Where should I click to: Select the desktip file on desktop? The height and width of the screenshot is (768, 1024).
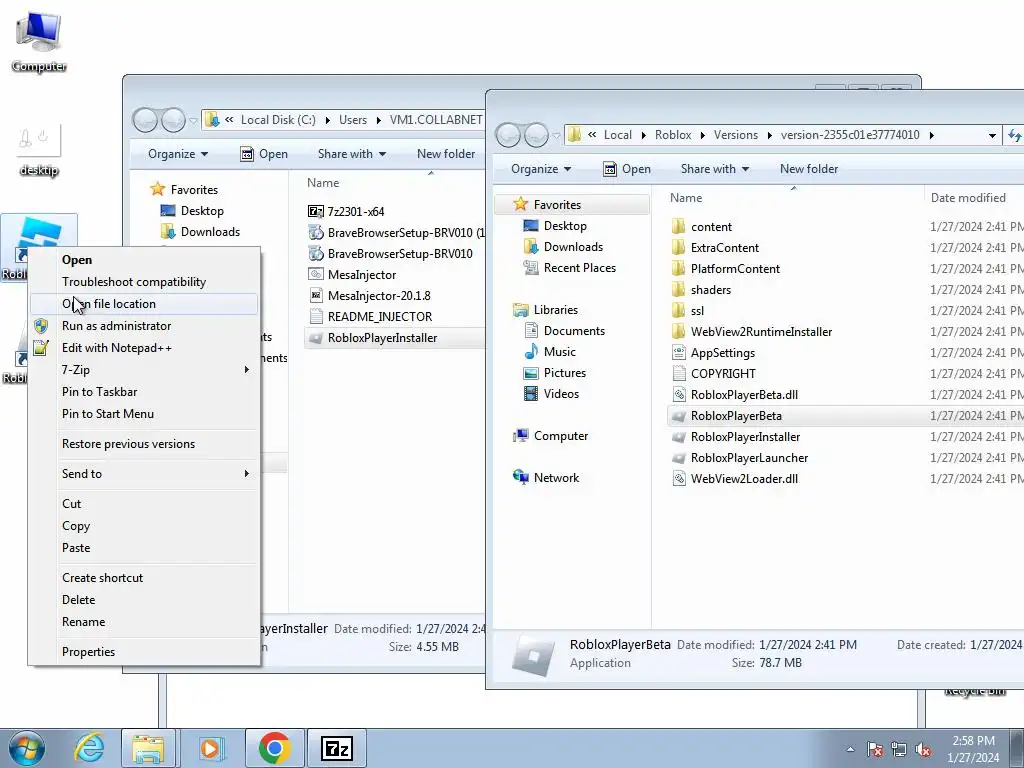[x=39, y=150]
